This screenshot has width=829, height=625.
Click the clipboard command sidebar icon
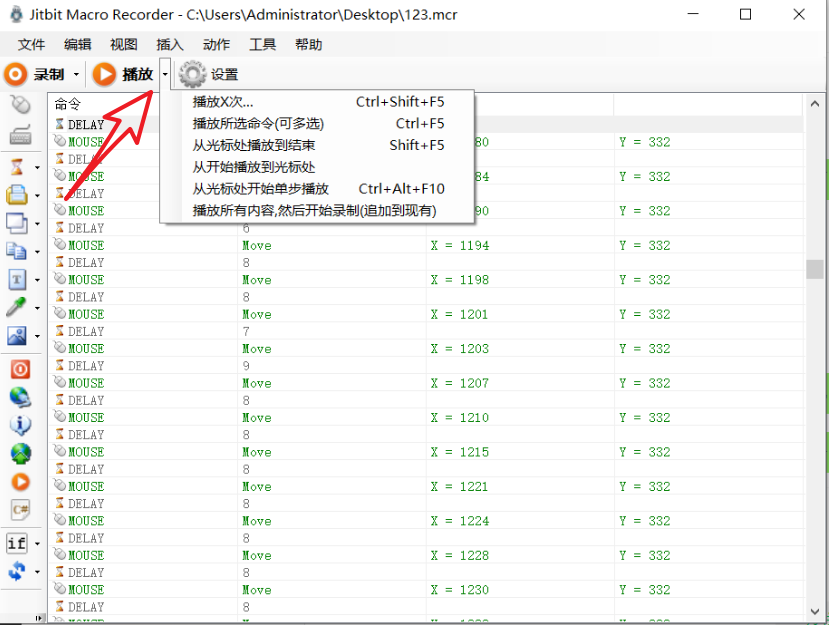17,195
